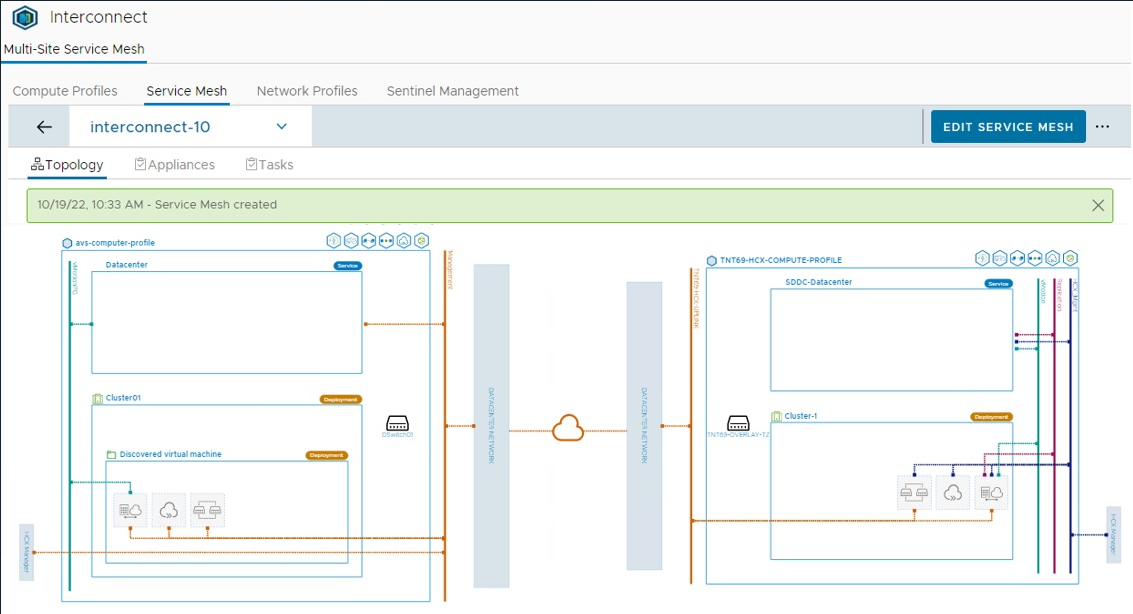The image size is (1133, 614).
Task: Click the Management network label
Action: coord(450,269)
